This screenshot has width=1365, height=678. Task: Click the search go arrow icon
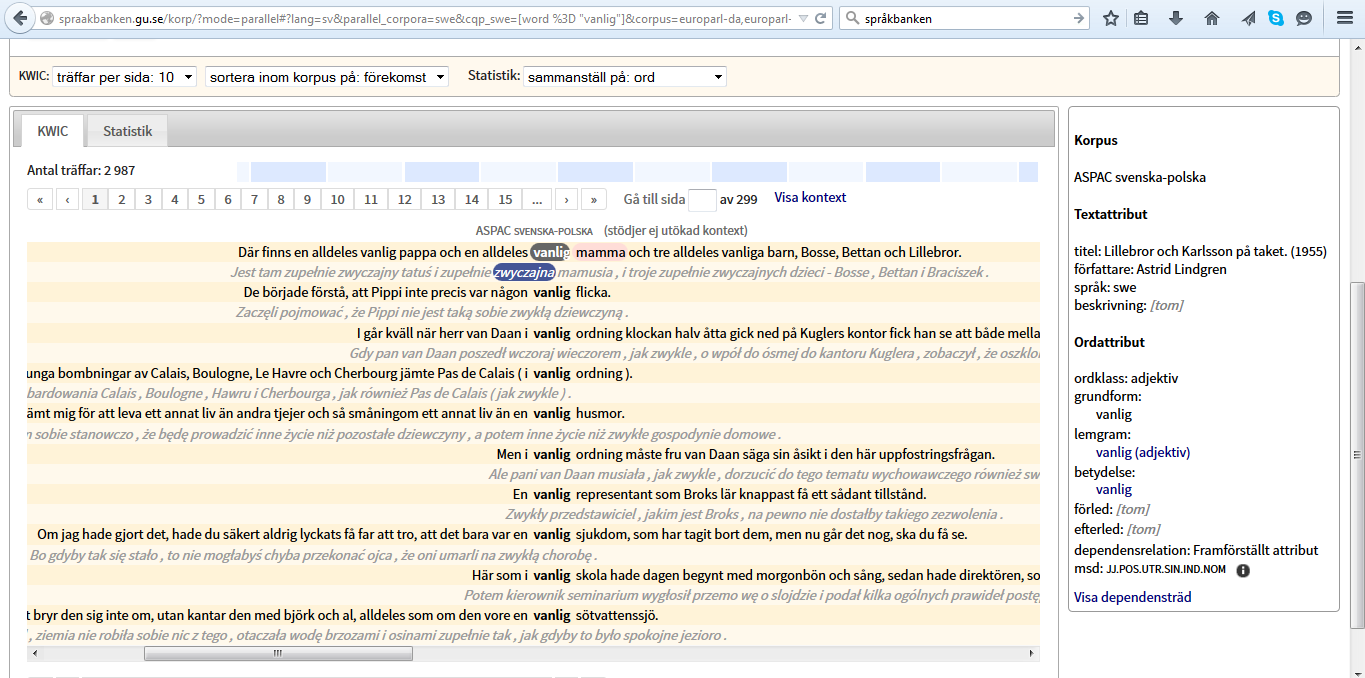(x=1079, y=18)
